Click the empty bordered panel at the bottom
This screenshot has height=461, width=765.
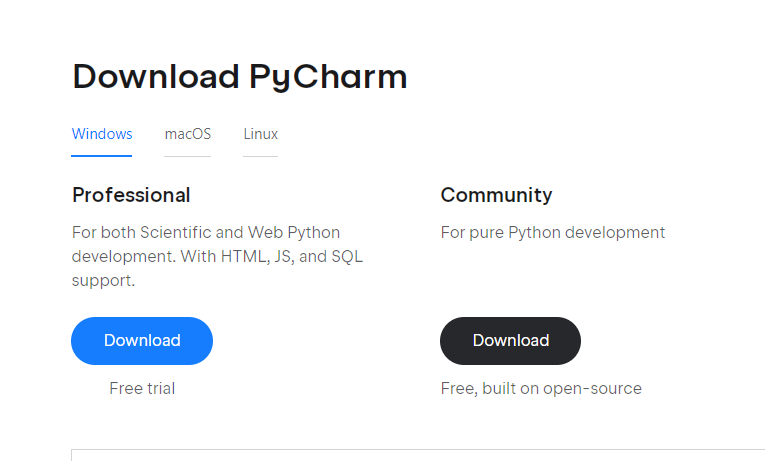418,455
